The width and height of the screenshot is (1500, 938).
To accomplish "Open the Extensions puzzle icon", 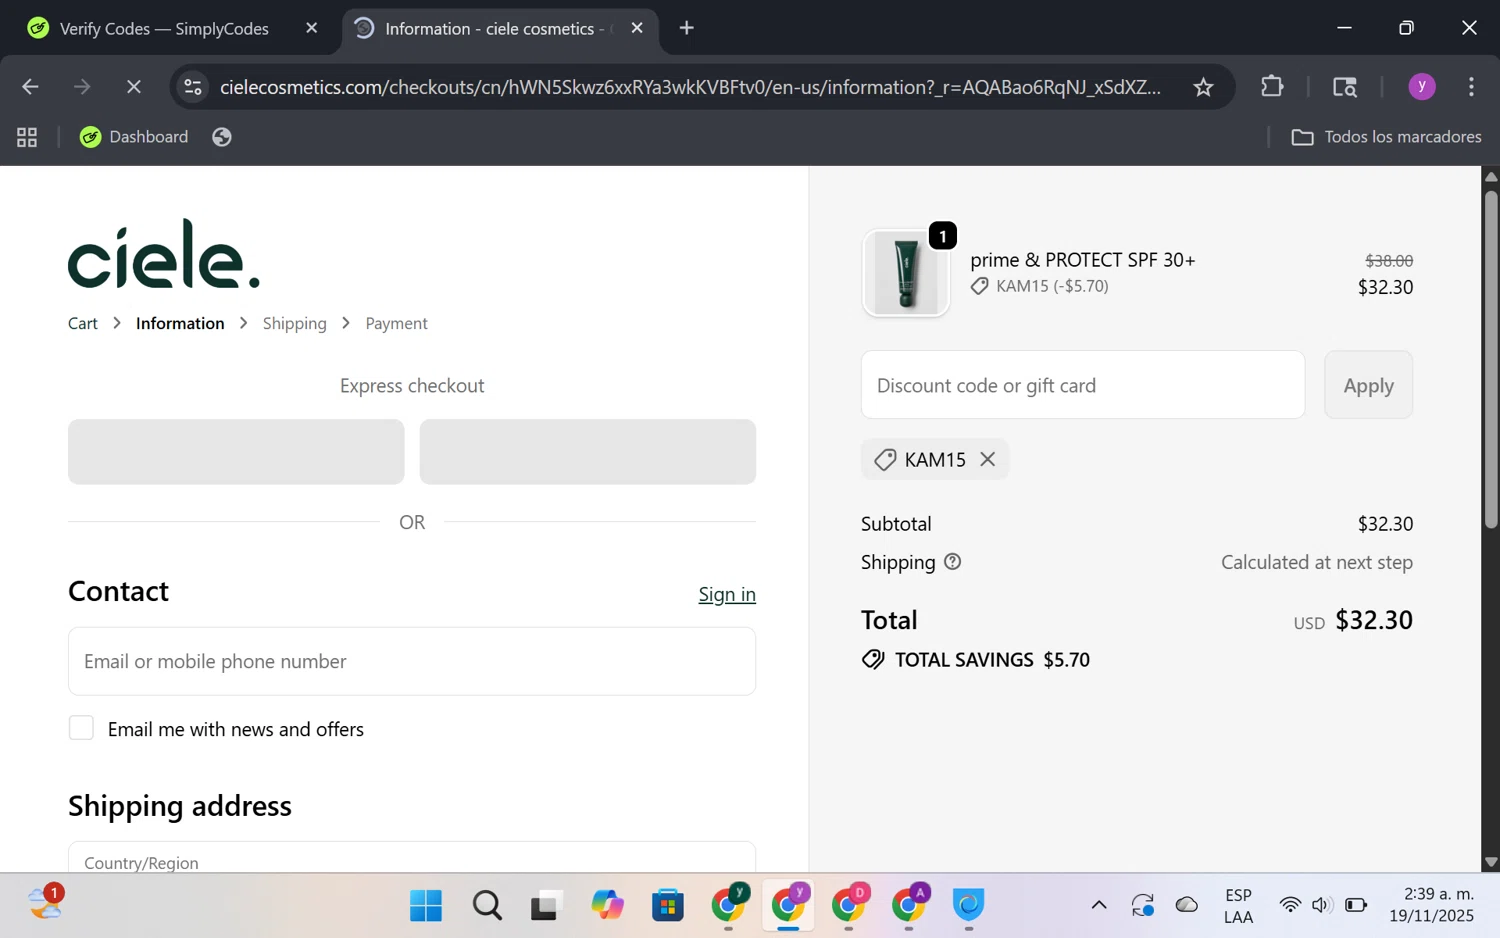I will [x=1272, y=87].
